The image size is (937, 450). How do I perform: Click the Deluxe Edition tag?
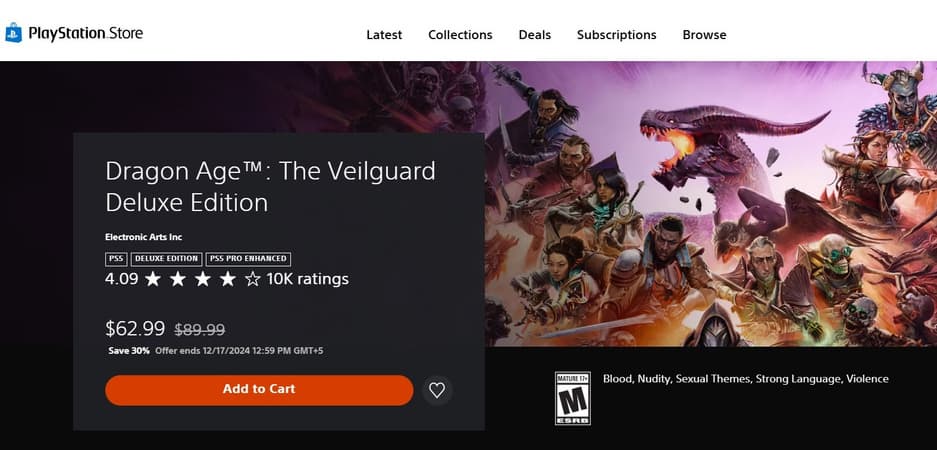pos(166,259)
